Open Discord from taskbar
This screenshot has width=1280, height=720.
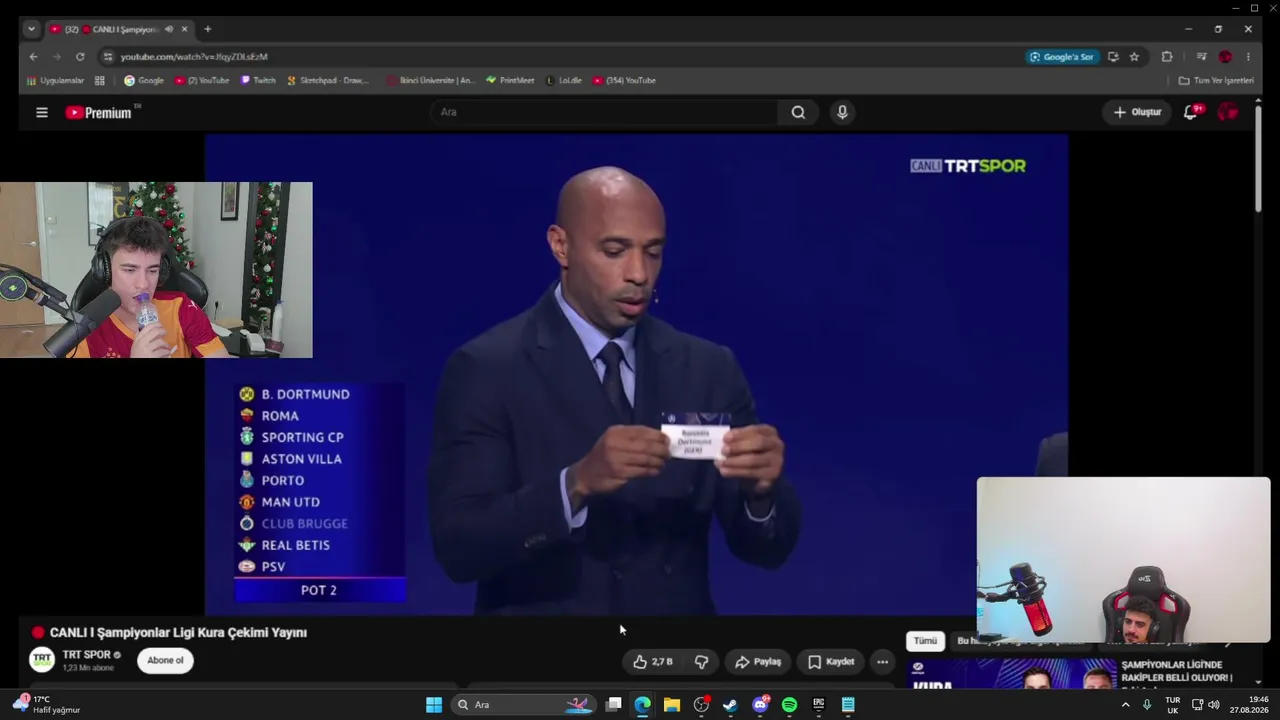point(760,705)
